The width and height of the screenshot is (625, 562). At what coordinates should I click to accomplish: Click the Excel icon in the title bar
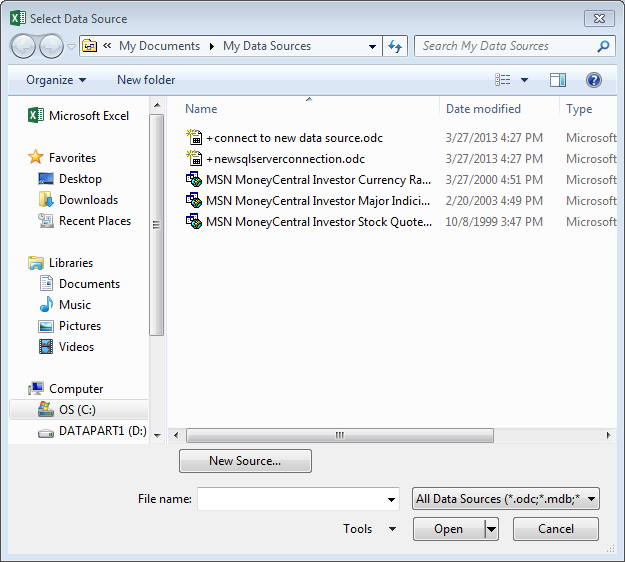point(18,18)
